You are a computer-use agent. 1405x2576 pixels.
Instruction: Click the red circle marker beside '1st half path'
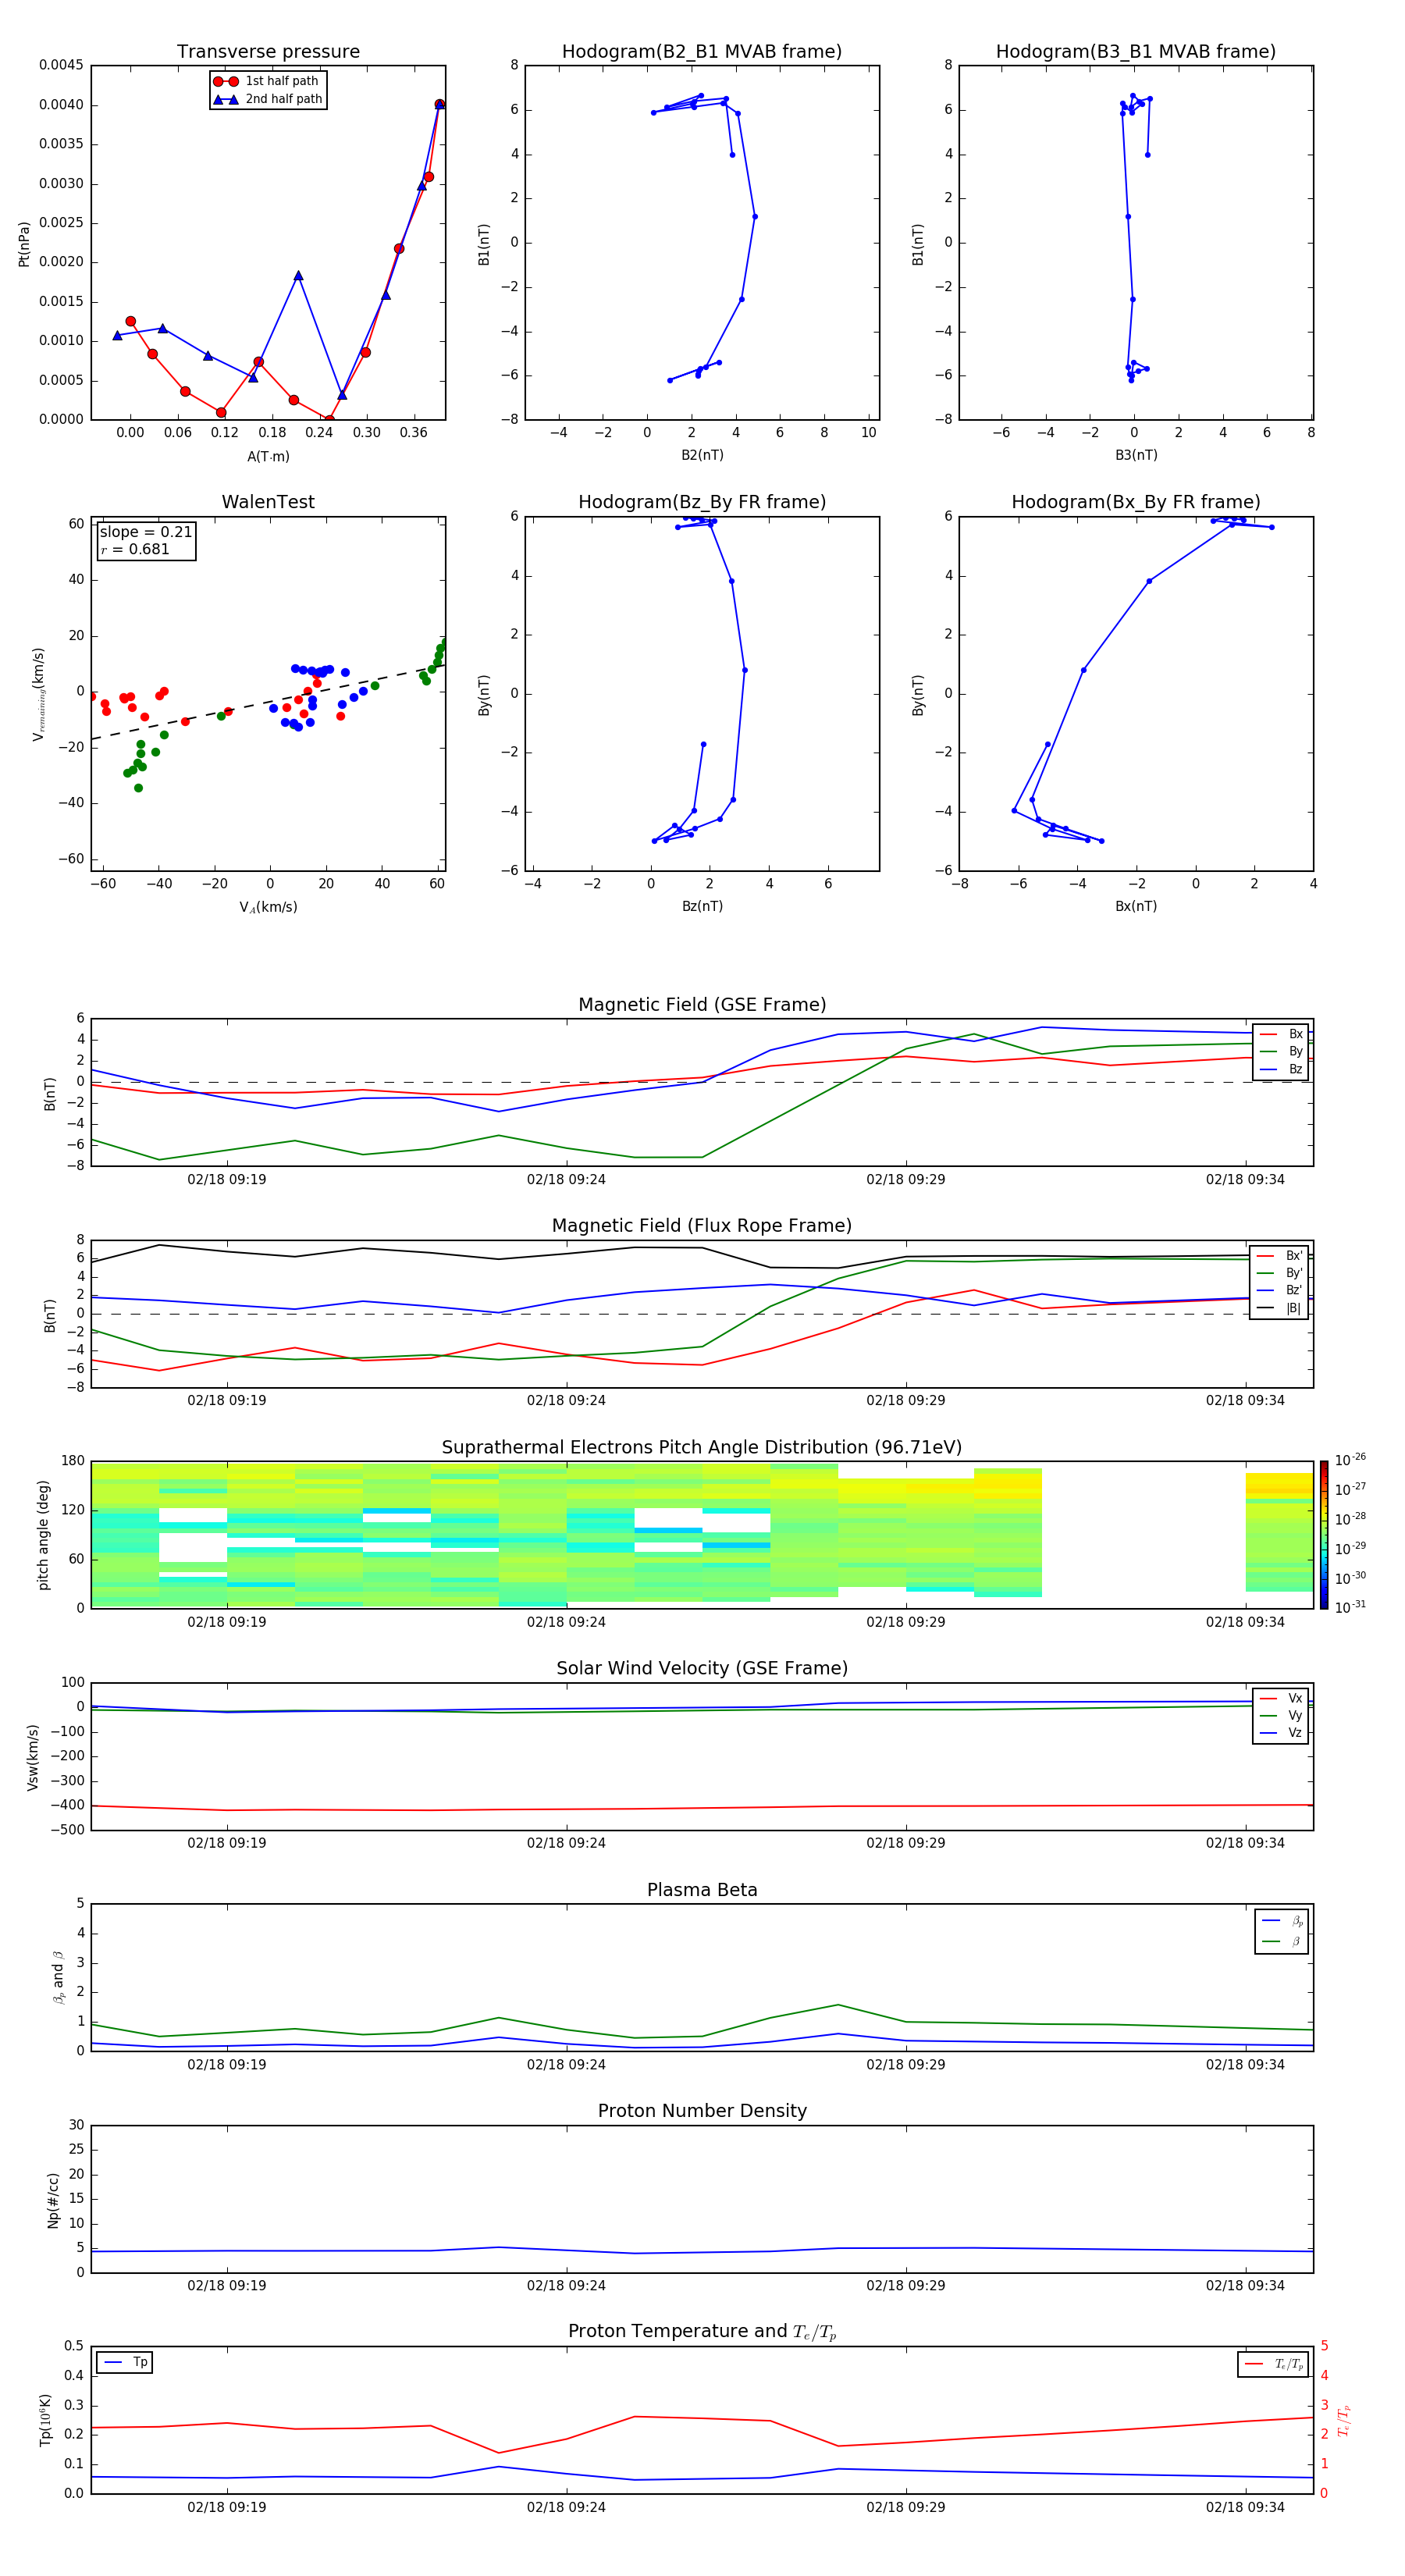[x=225, y=81]
